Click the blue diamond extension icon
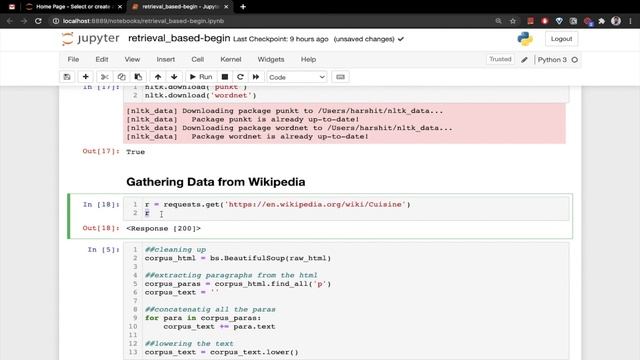Image resolution: width=640 pixels, height=360 pixels. [x=559, y=21]
